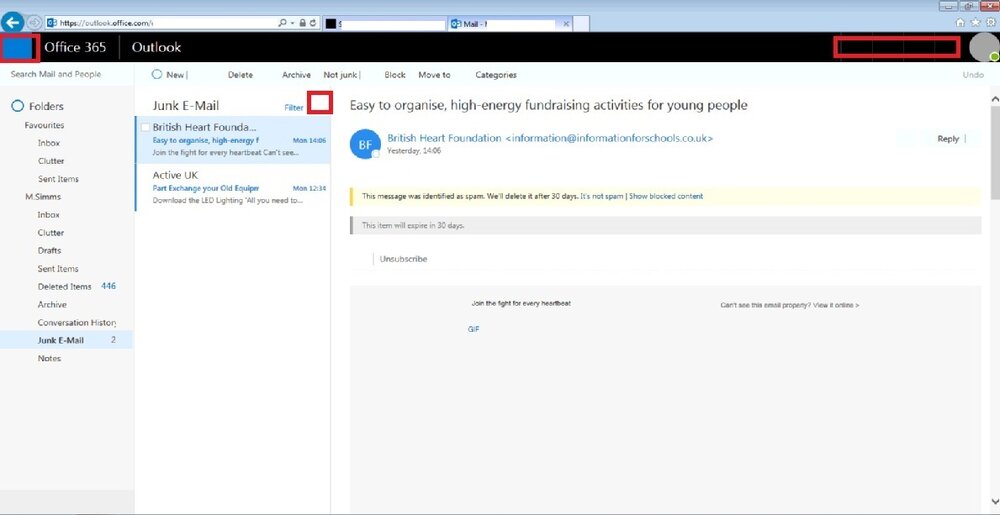Open the browser Home icon
The width and height of the screenshot is (1000, 515).
click(x=960, y=22)
